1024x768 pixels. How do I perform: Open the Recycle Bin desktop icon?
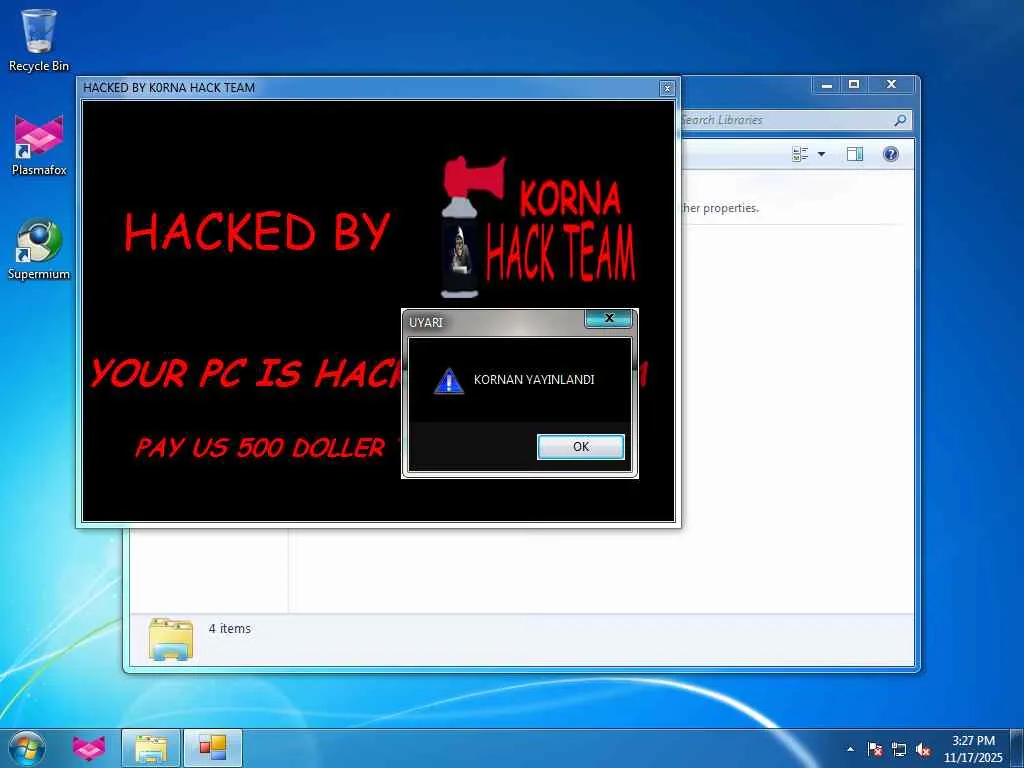pos(39,40)
